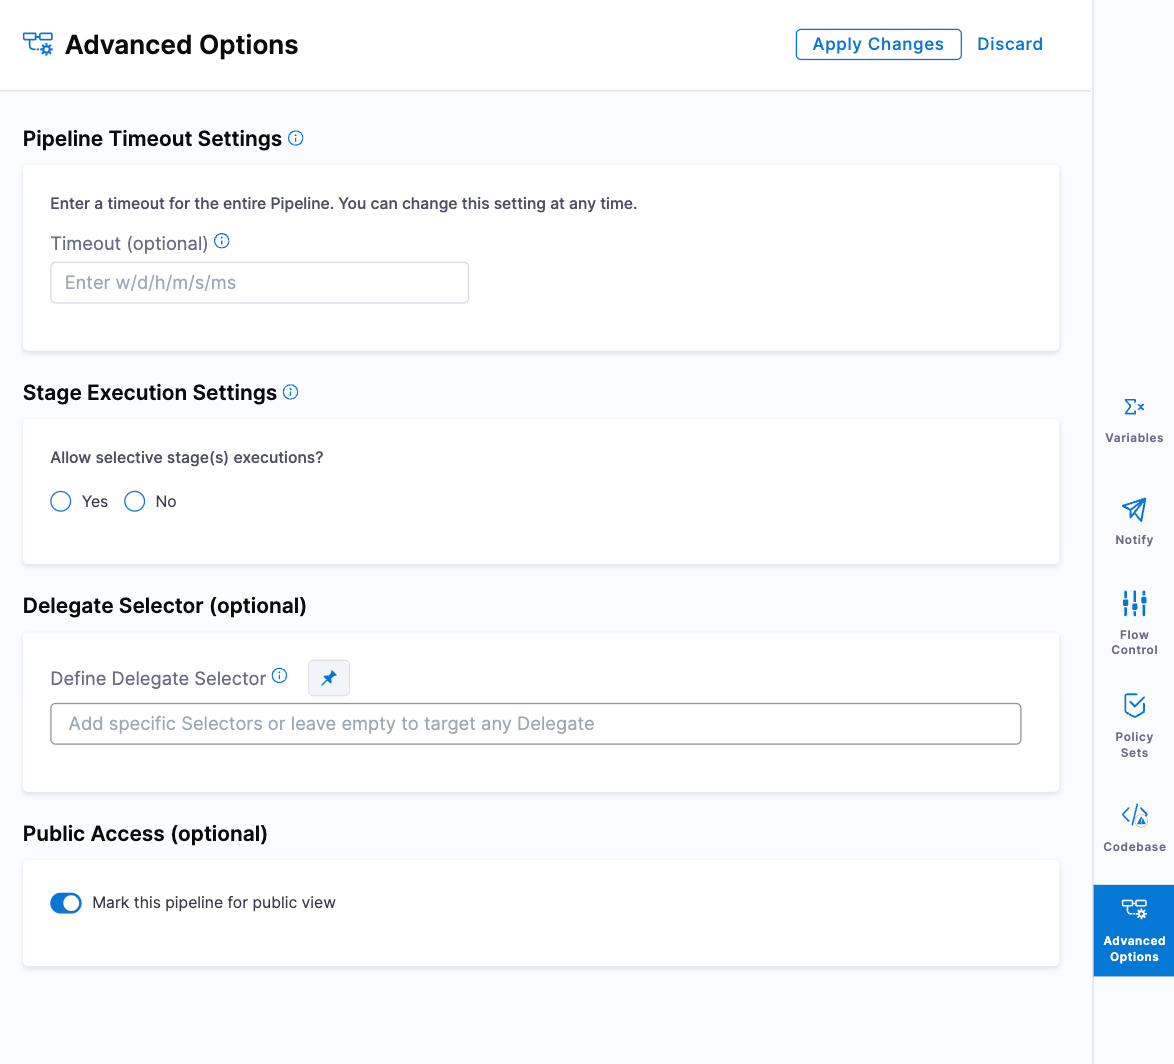Click the Advanced Options header icon
The image size is (1174, 1064).
pos(38,44)
